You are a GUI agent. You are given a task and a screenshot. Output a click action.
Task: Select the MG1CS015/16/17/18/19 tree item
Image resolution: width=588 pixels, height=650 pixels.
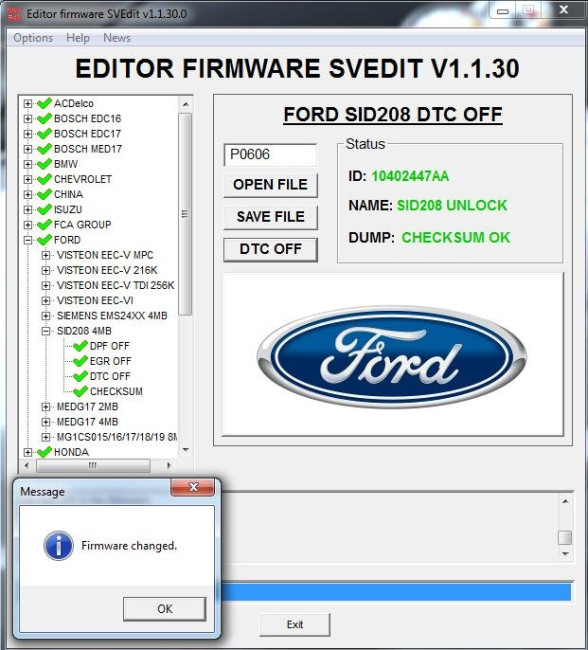pyautogui.click(x=117, y=437)
